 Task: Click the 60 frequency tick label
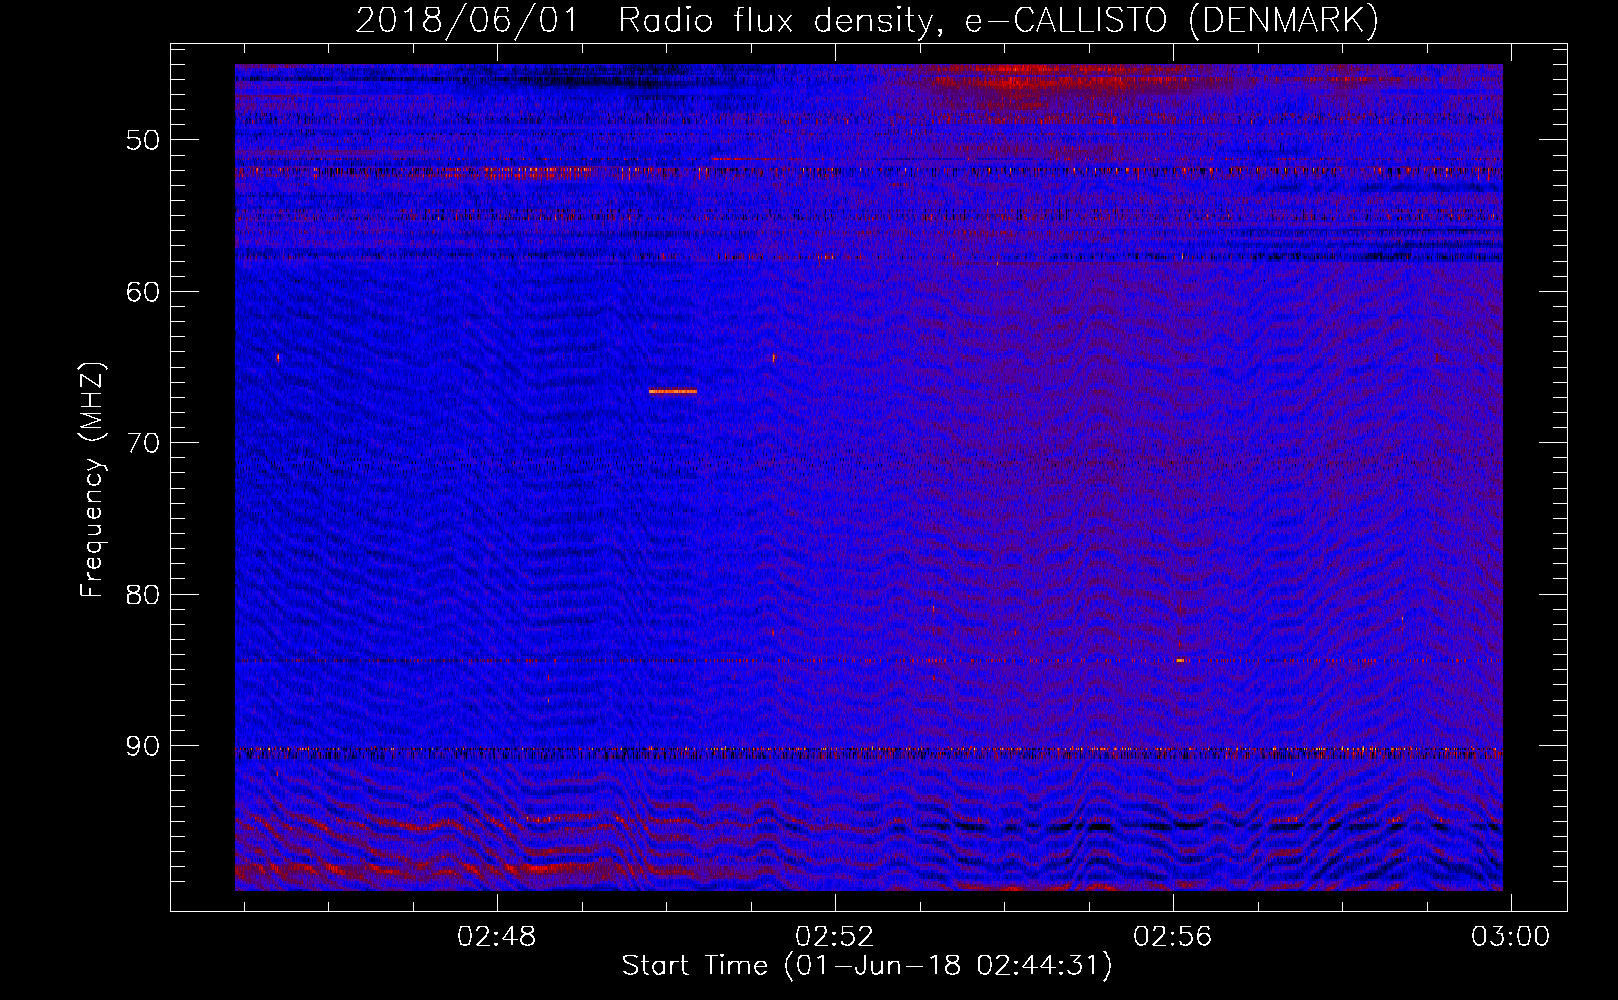tap(143, 292)
